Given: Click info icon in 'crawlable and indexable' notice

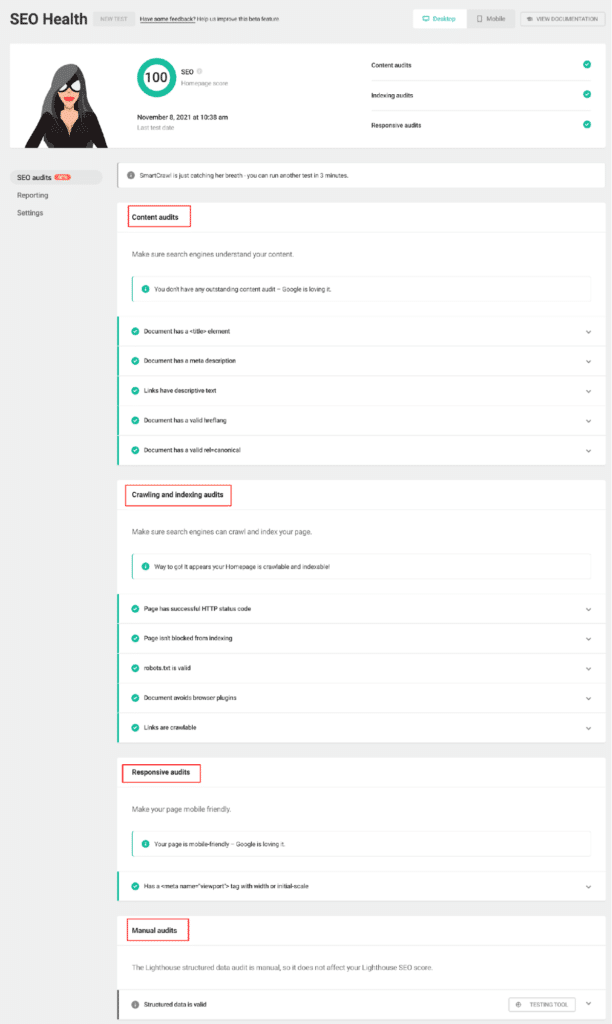Looking at the screenshot, I should pos(145,566).
